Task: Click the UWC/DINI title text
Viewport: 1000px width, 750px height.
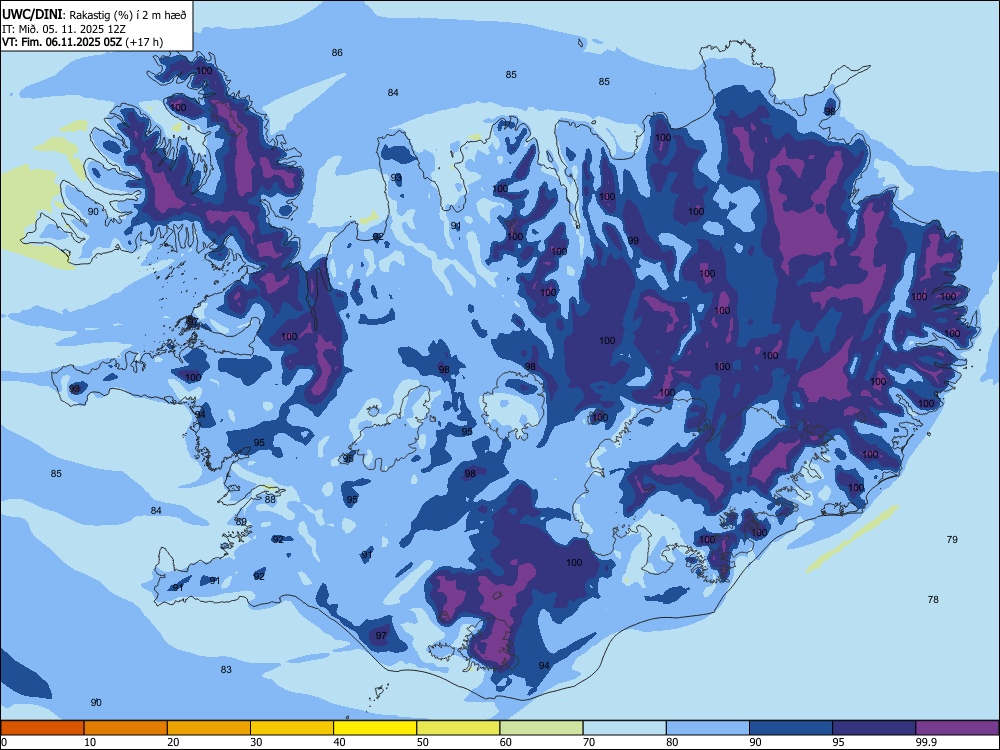Action: click(33, 13)
